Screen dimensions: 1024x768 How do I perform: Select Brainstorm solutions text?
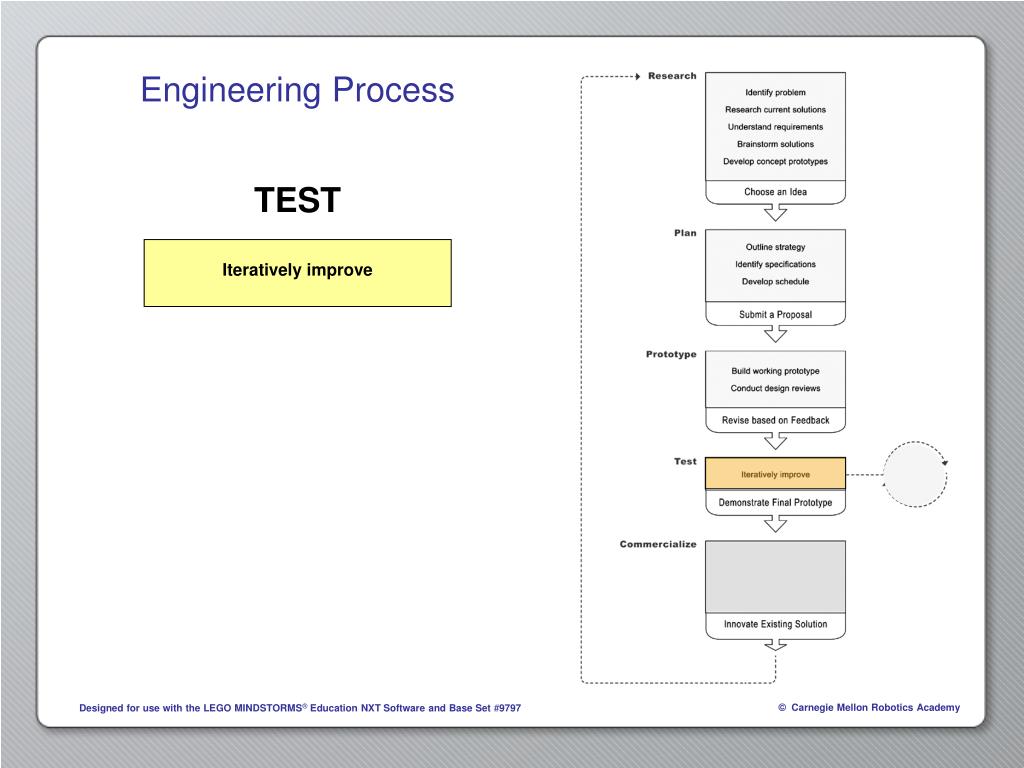pos(775,144)
